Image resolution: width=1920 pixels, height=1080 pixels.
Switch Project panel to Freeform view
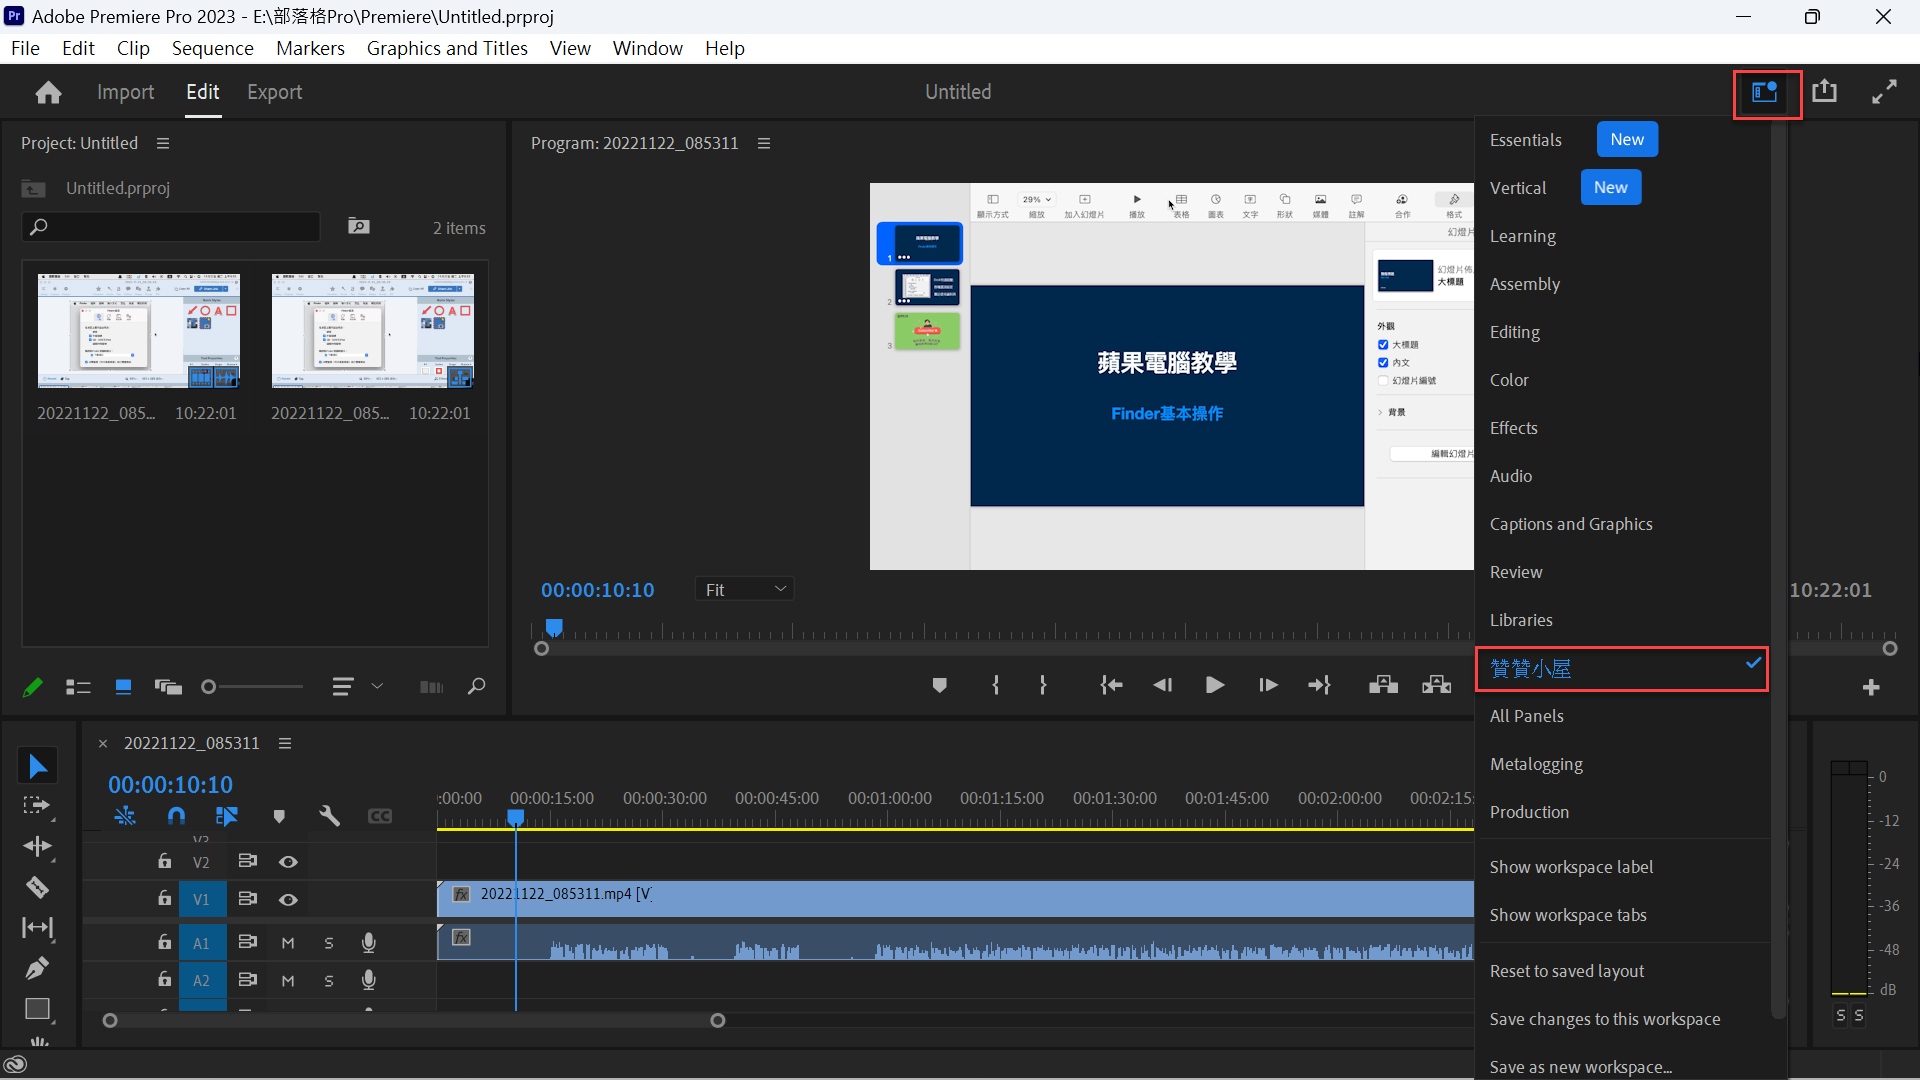click(x=168, y=687)
